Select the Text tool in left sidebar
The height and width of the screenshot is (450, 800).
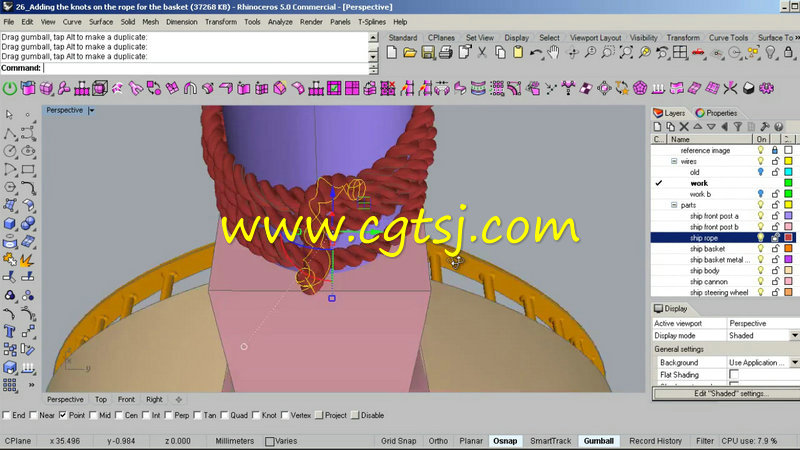pos(9,332)
